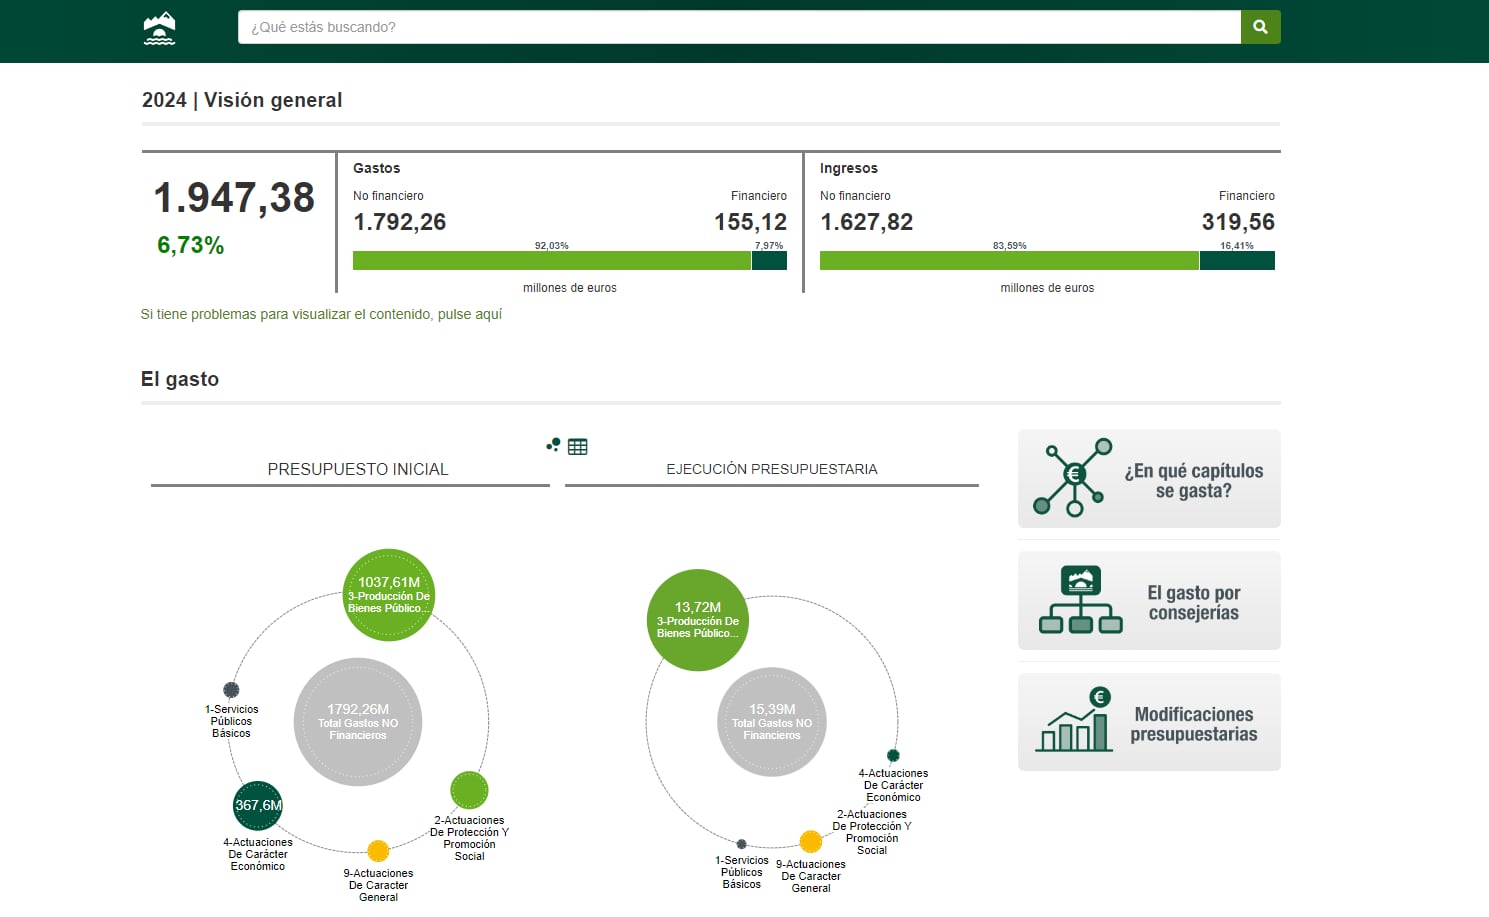Click execution chart yellow Protección Social bubble
Screen dimensions: 1489x917
coord(811,842)
